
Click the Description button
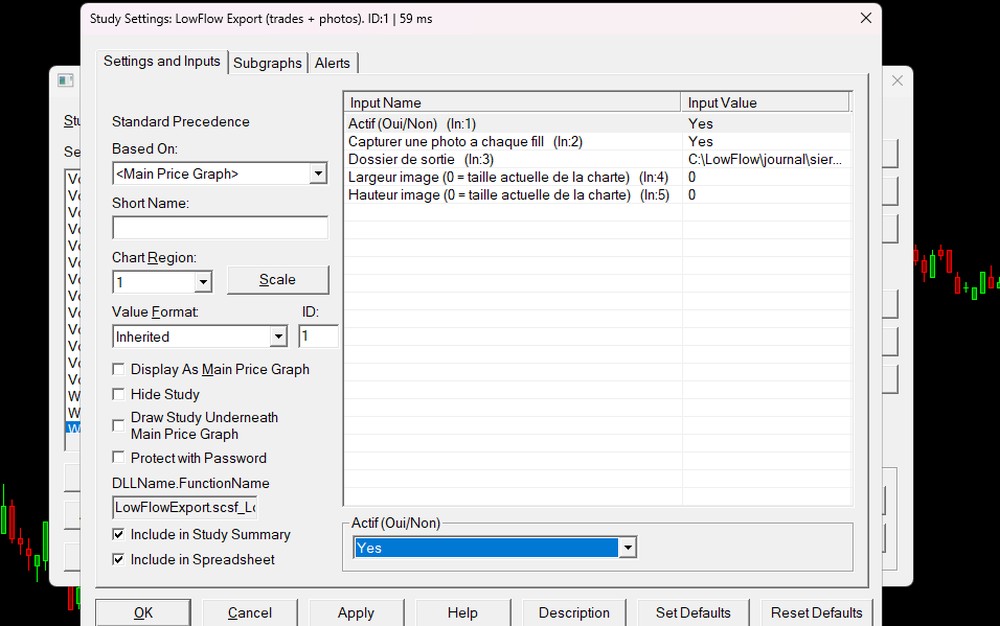click(x=574, y=613)
